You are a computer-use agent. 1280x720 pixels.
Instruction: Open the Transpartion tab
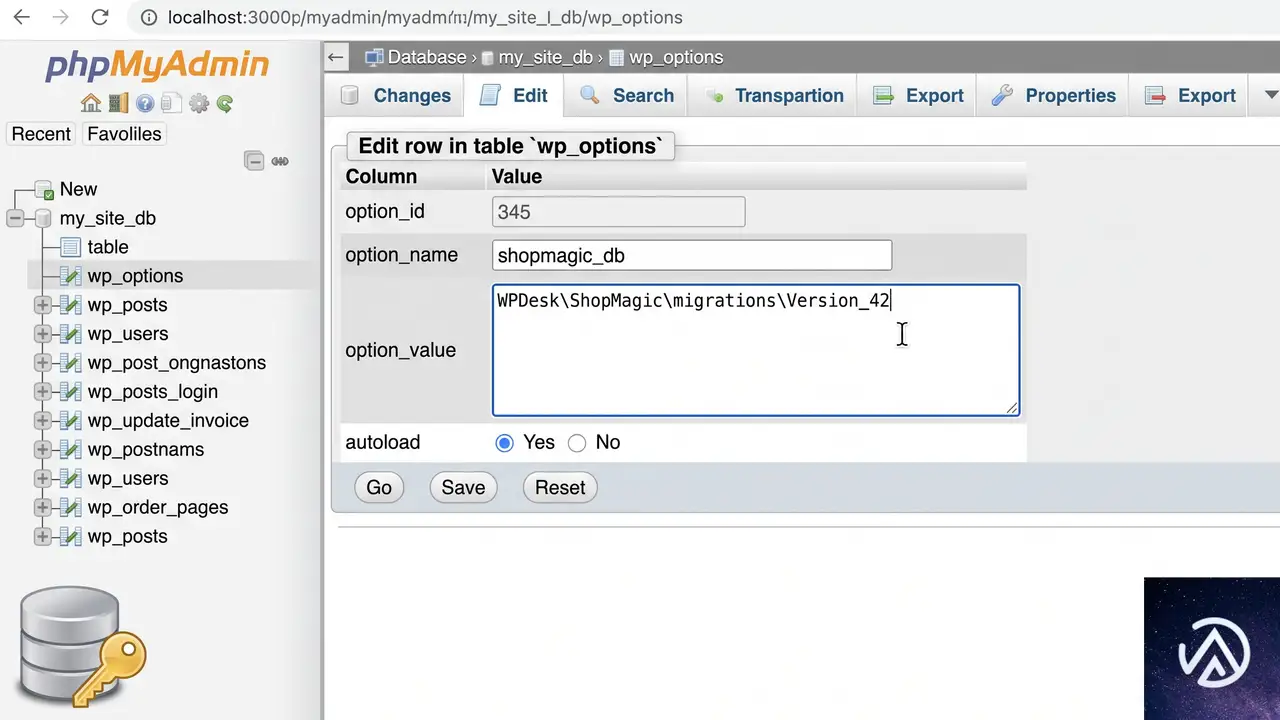point(774,95)
